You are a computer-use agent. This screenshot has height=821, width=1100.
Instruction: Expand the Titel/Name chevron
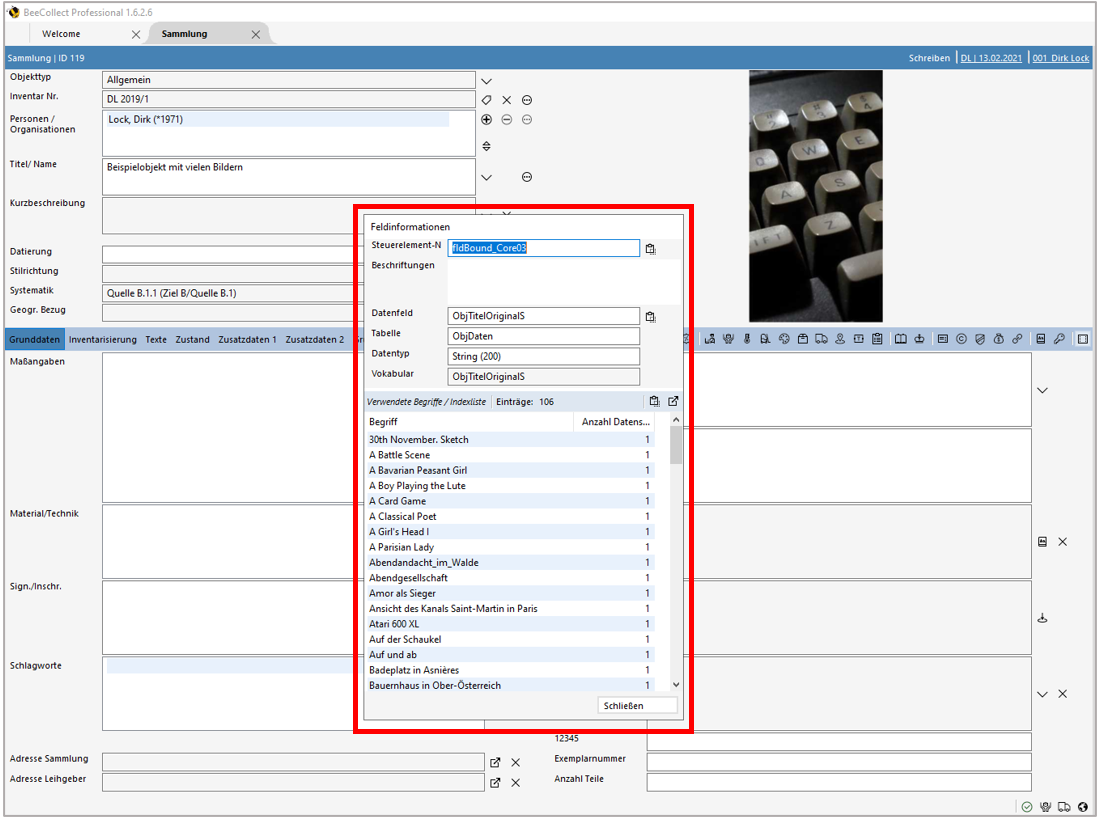[x=487, y=177]
